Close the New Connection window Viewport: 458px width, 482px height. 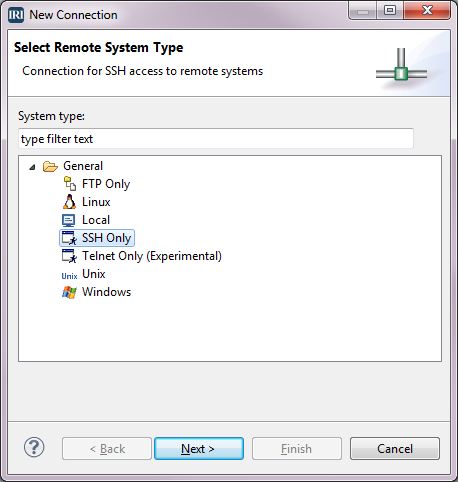point(427,10)
